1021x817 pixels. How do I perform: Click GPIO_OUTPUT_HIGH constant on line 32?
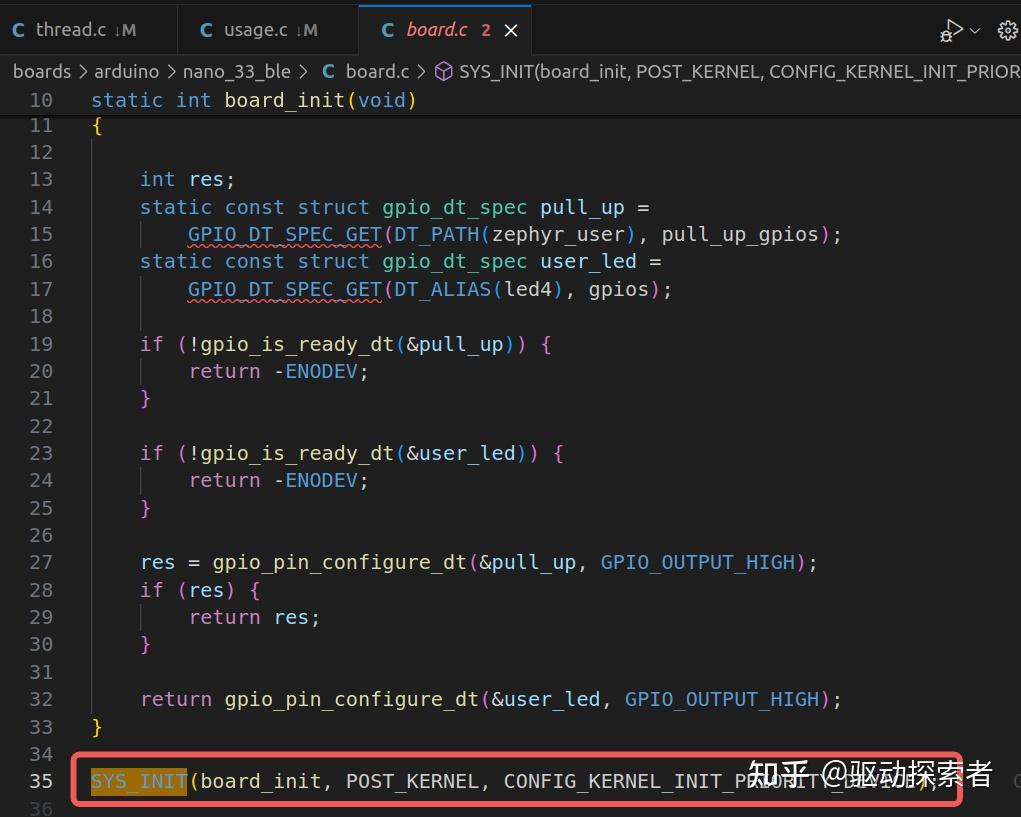[722, 699]
